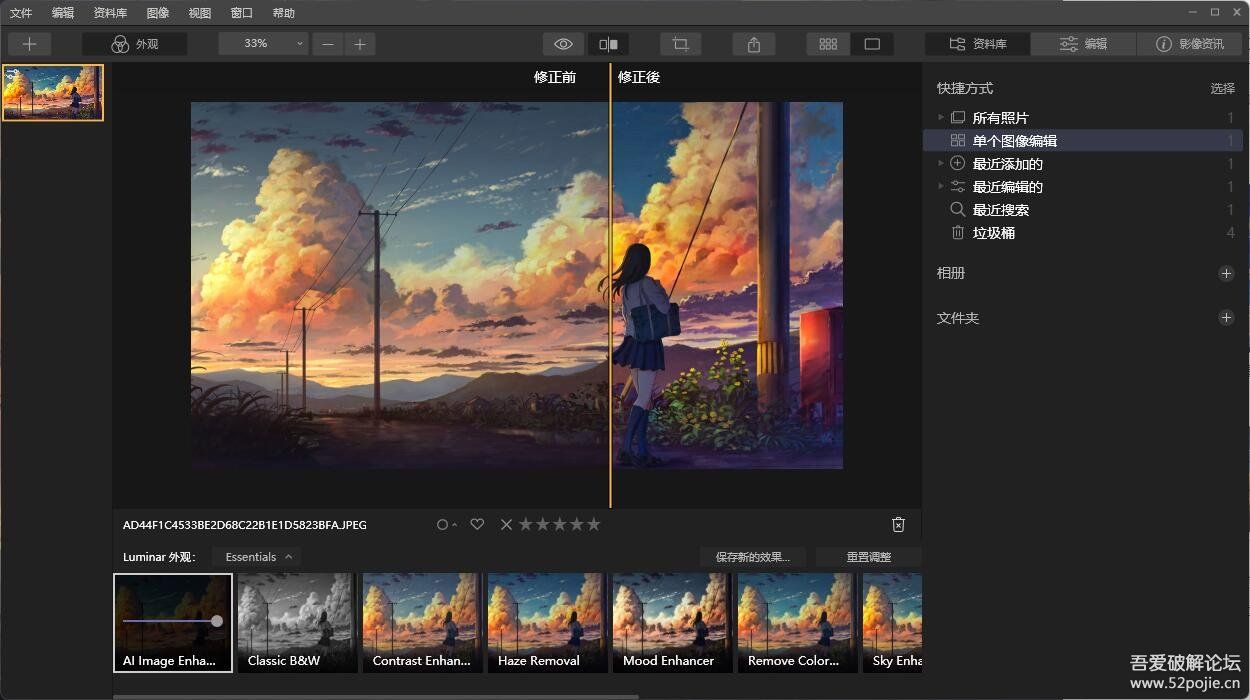Select 单个图像编辑 shortcut
Viewport: 1250px width, 700px height.
(1083, 141)
